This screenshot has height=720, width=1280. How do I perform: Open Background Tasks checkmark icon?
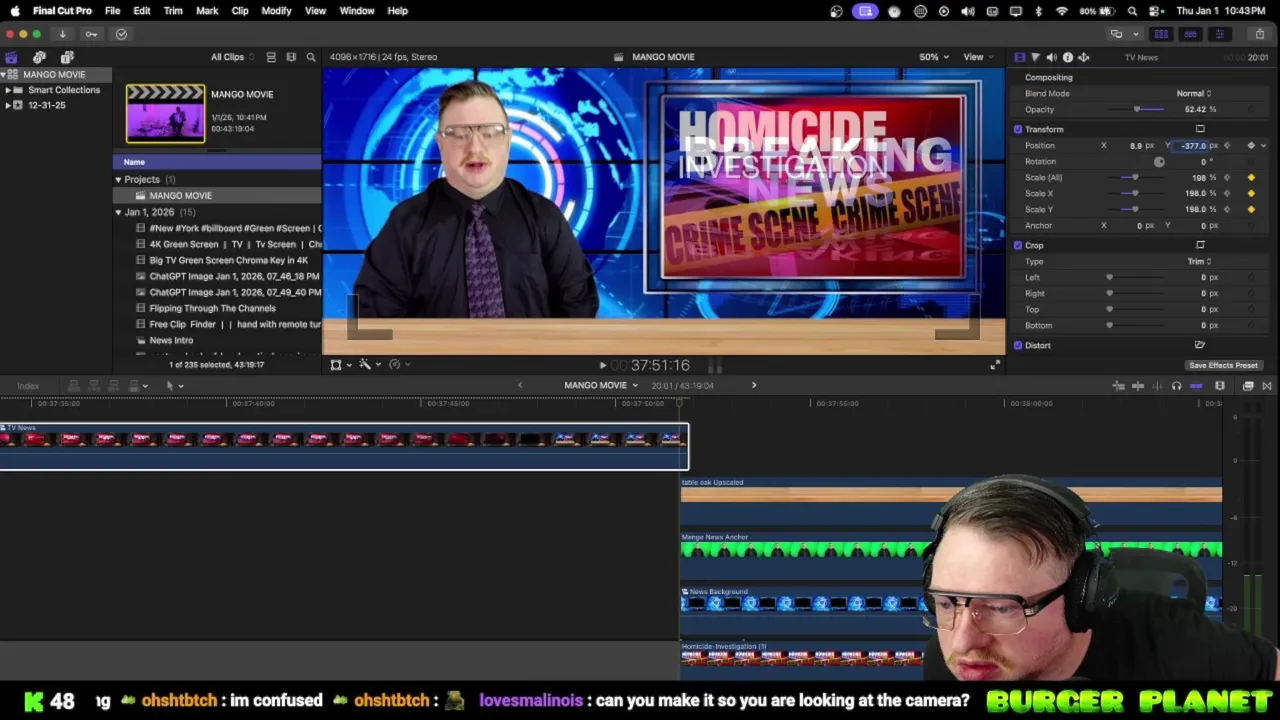pyautogui.click(x=121, y=34)
